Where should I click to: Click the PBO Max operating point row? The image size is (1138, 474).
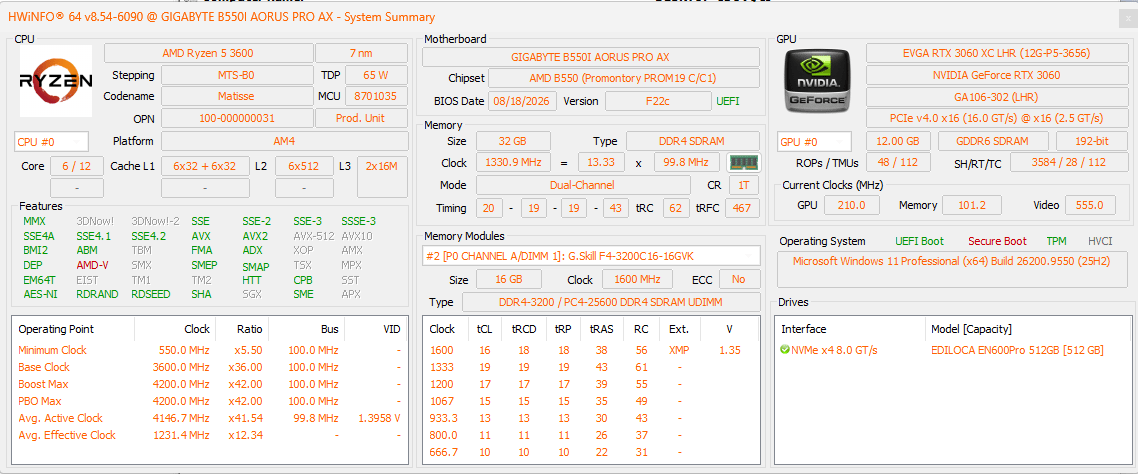[210, 401]
